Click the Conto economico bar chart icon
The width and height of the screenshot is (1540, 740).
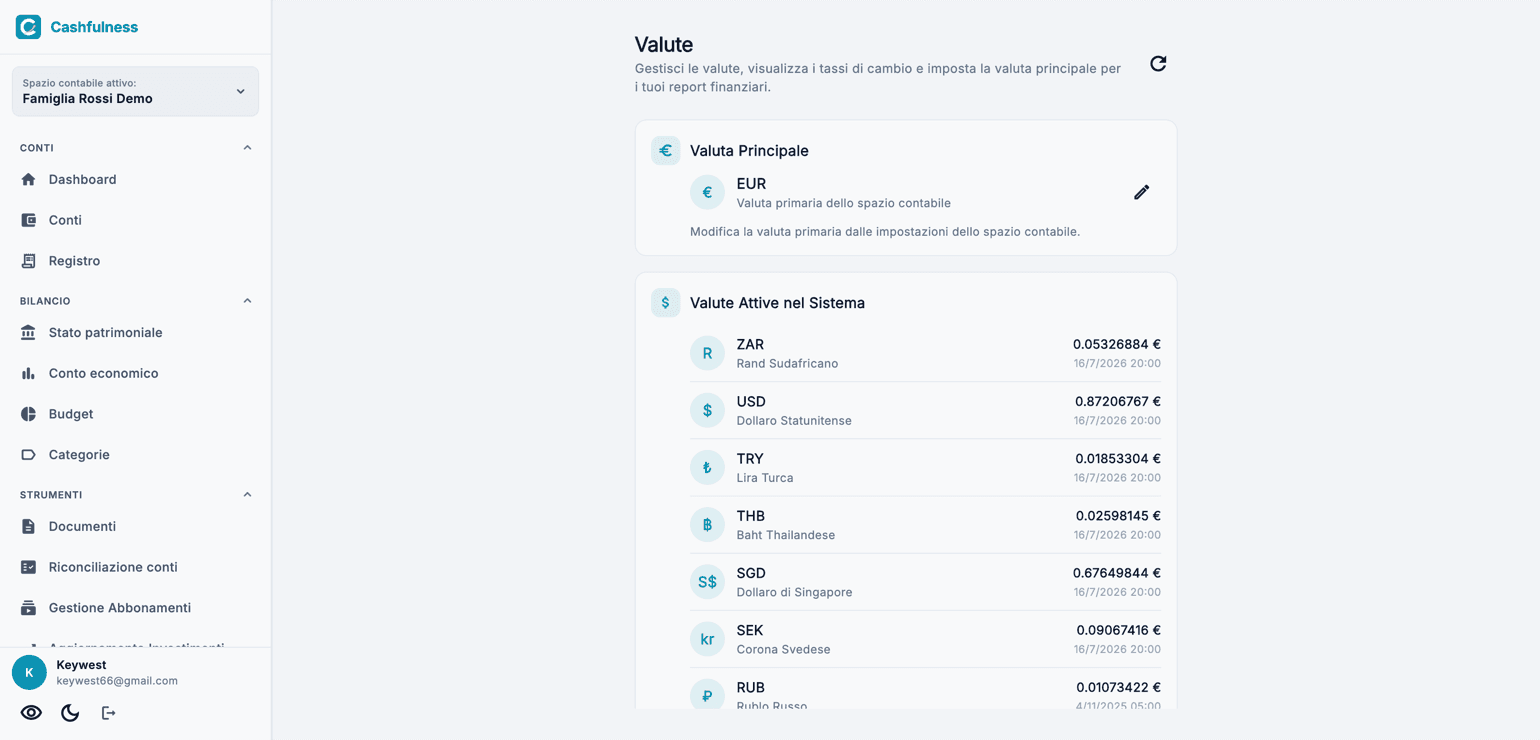click(28, 373)
